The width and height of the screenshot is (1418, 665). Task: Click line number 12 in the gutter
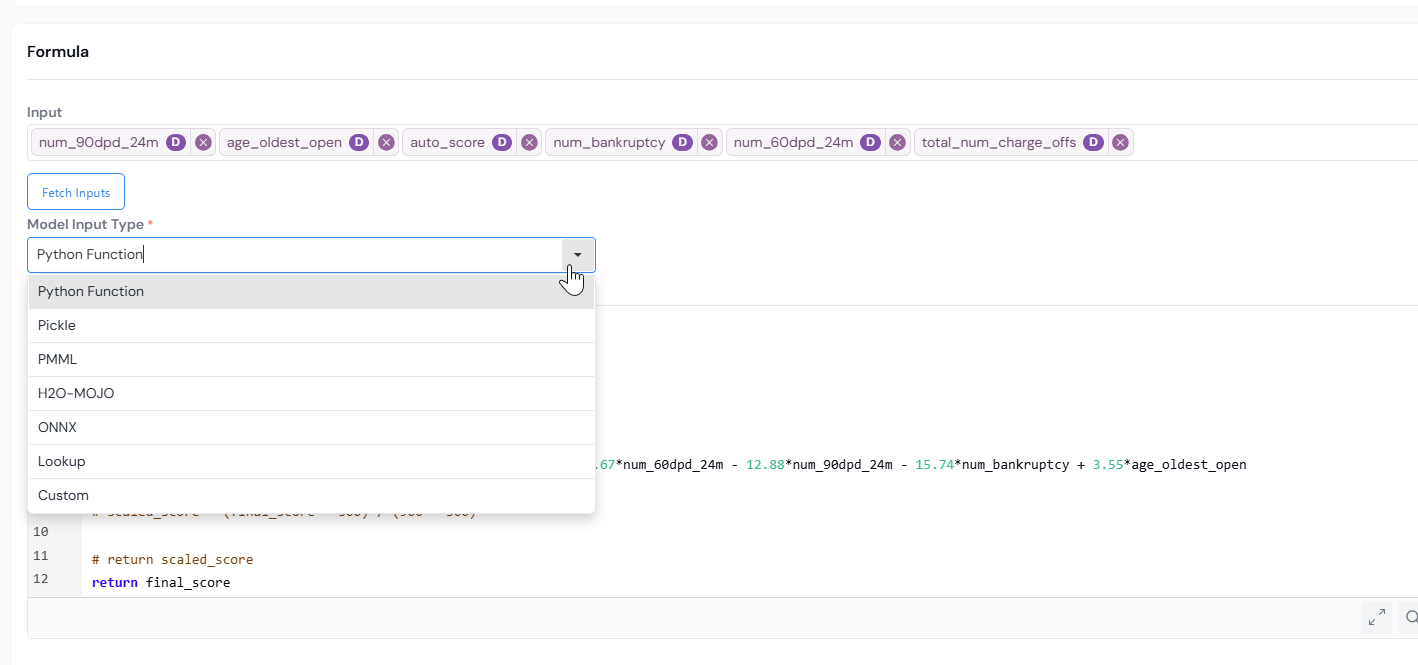coord(41,579)
